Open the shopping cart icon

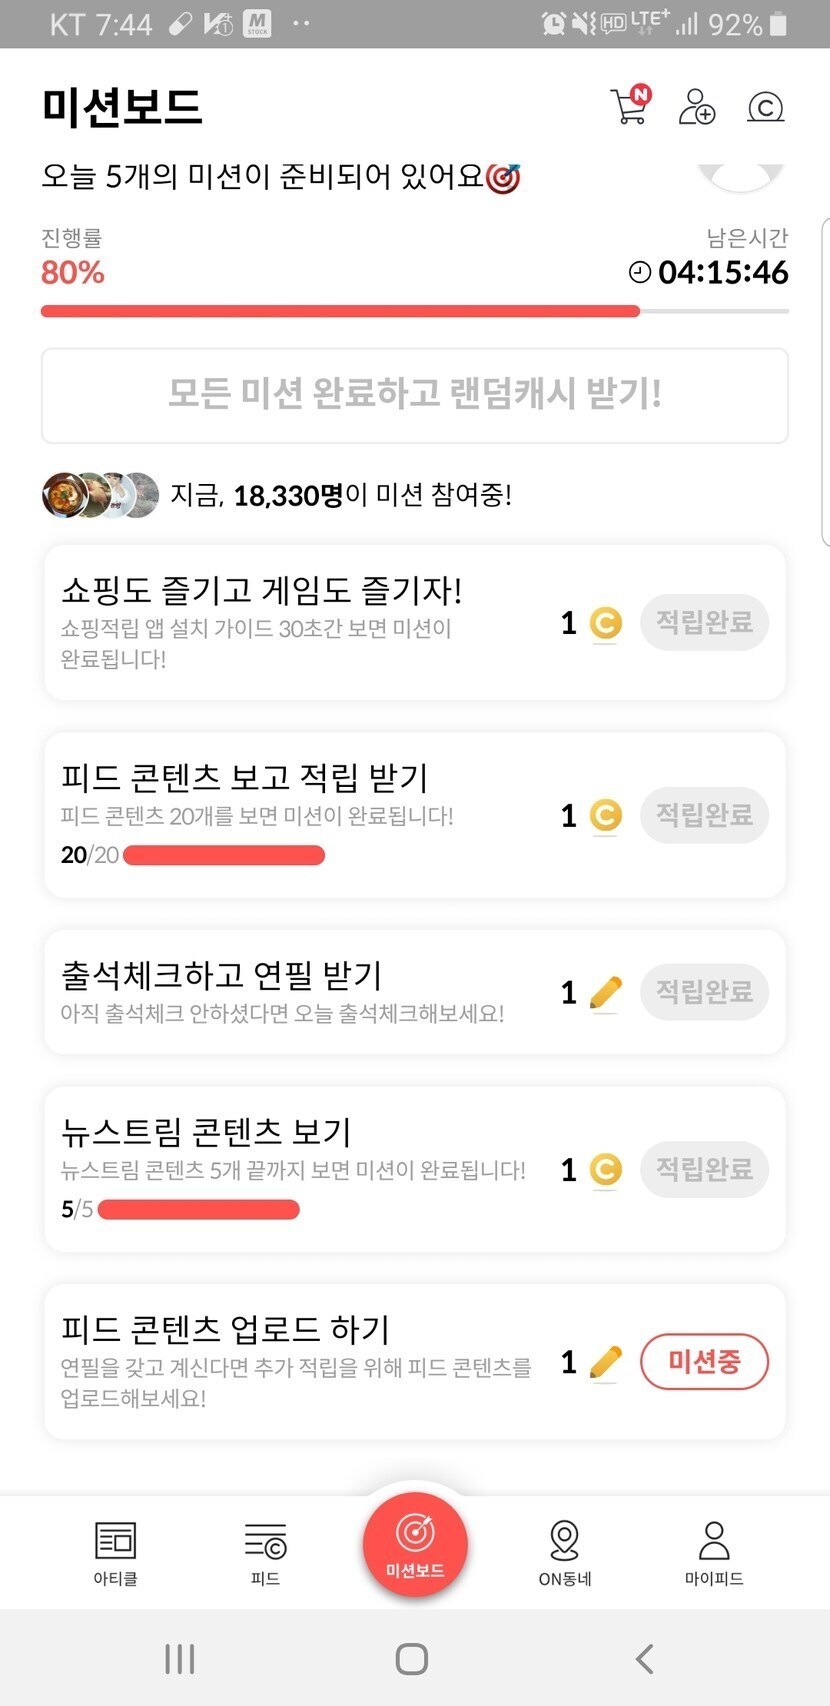[630, 105]
